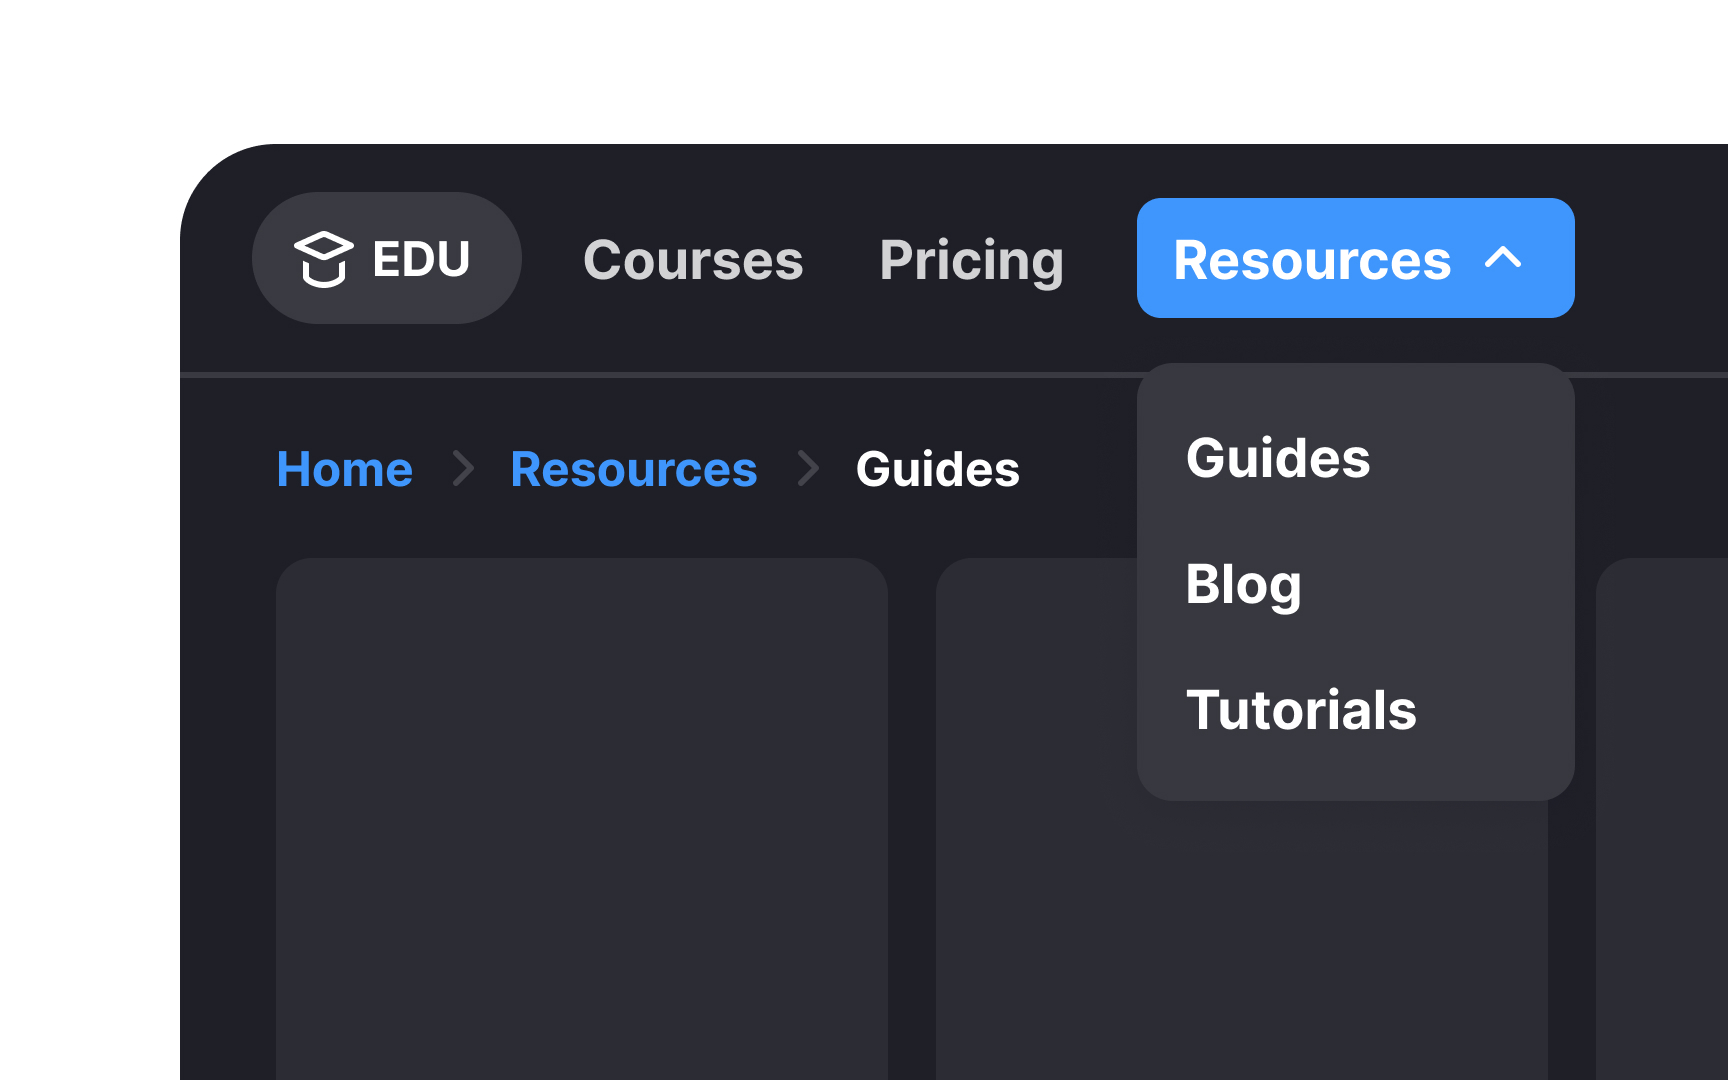Select Guides in the breadcrumb trail
1728x1080 pixels.
937,468
